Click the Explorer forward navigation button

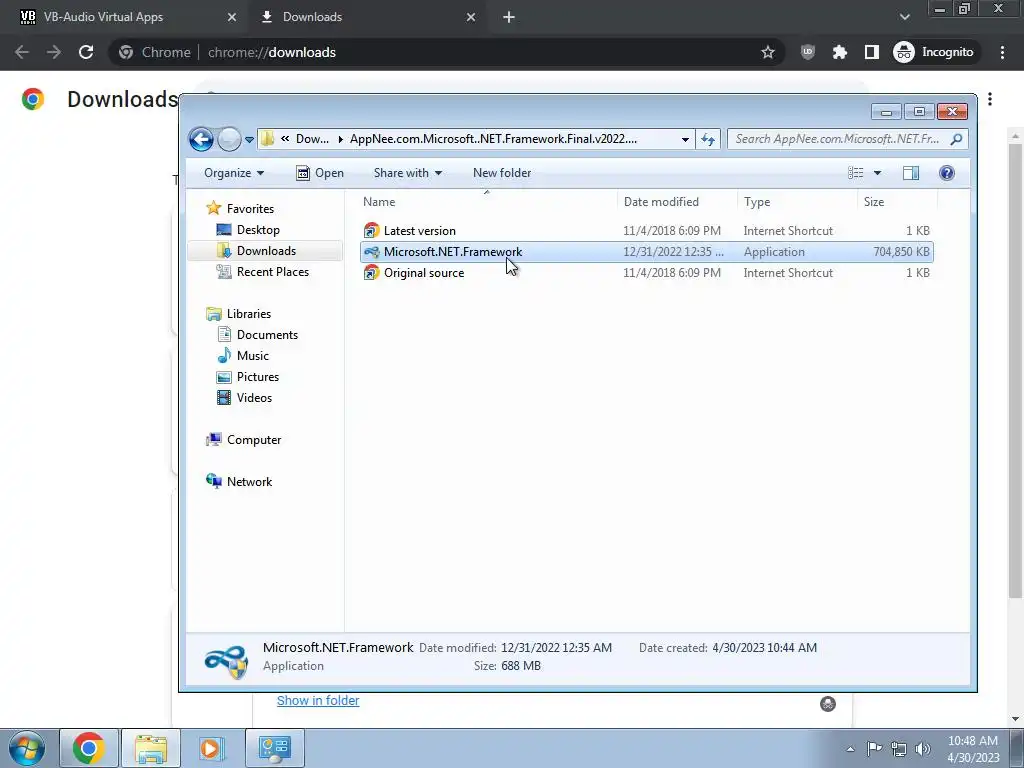[x=229, y=139]
